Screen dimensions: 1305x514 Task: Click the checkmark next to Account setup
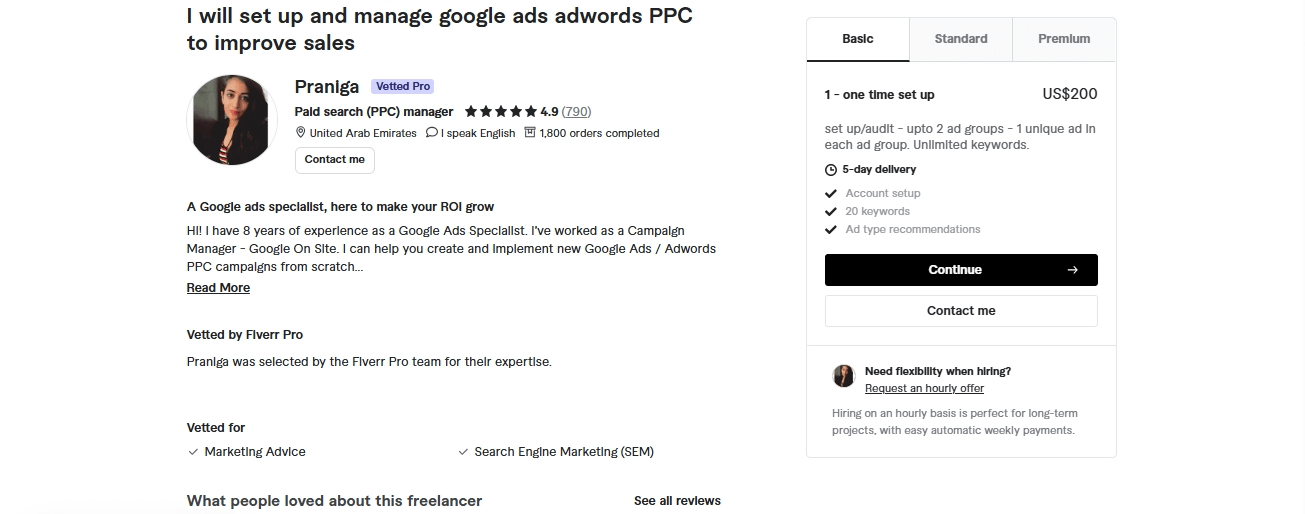click(x=831, y=194)
